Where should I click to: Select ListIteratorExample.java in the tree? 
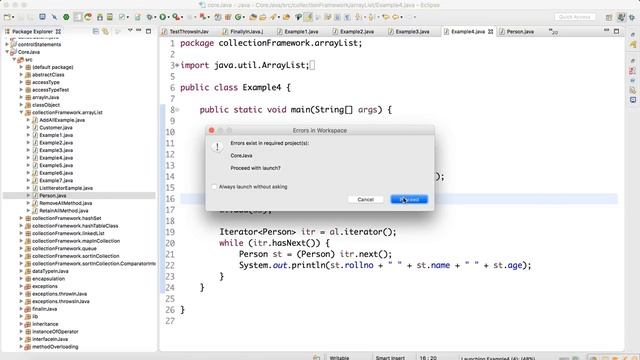pos(66,188)
